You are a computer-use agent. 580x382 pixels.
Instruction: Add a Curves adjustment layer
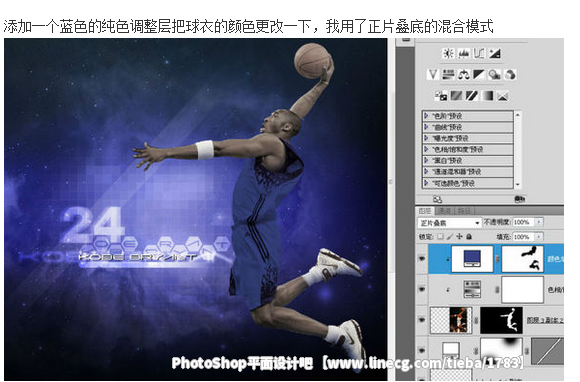479,54
